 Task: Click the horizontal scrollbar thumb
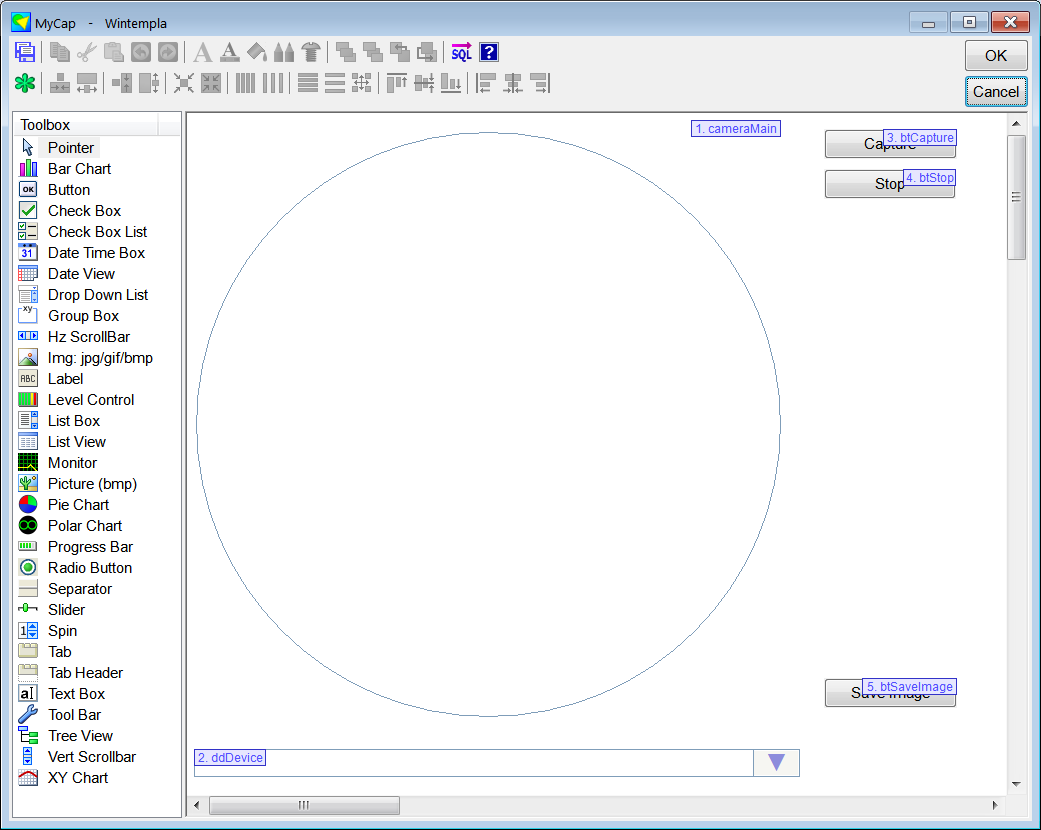[x=304, y=805]
